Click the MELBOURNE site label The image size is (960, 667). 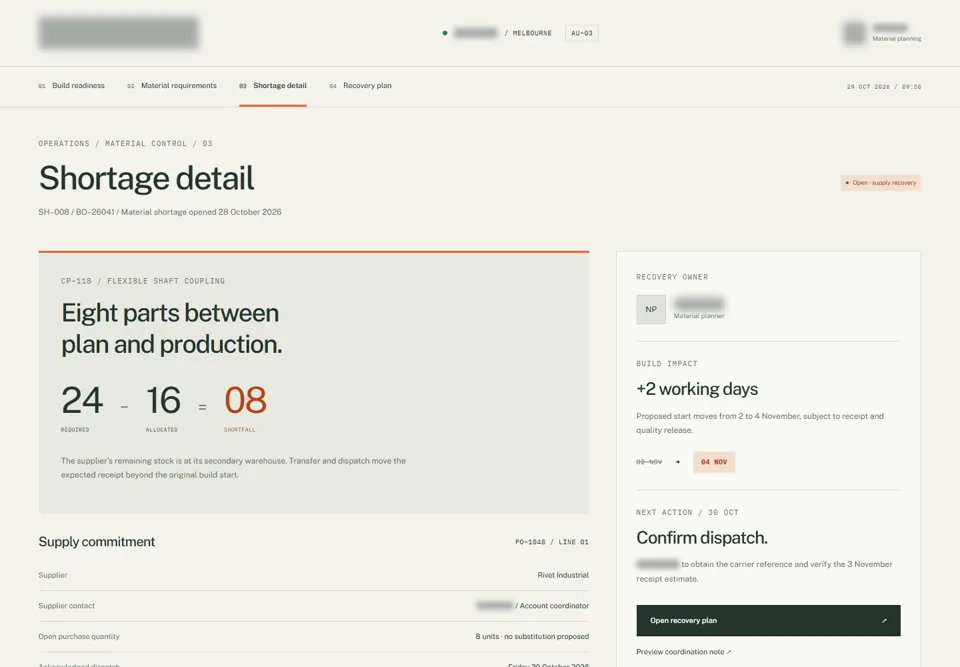click(x=532, y=33)
